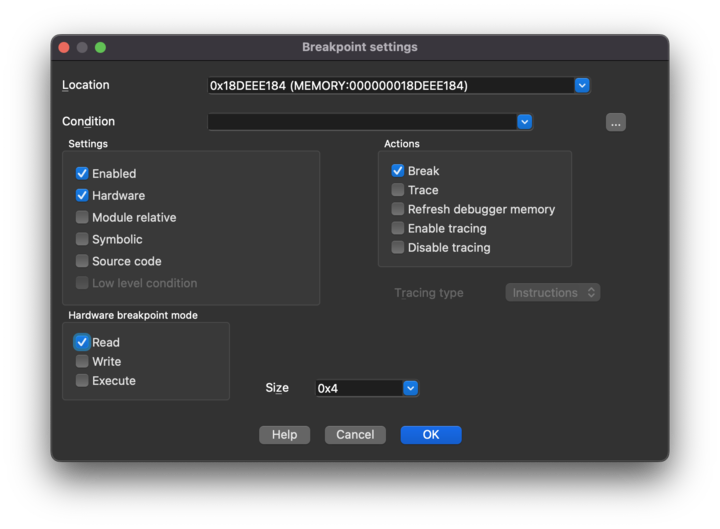
Task: Close the Breakpoint settings dialog window
Action: click(x=64, y=47)
